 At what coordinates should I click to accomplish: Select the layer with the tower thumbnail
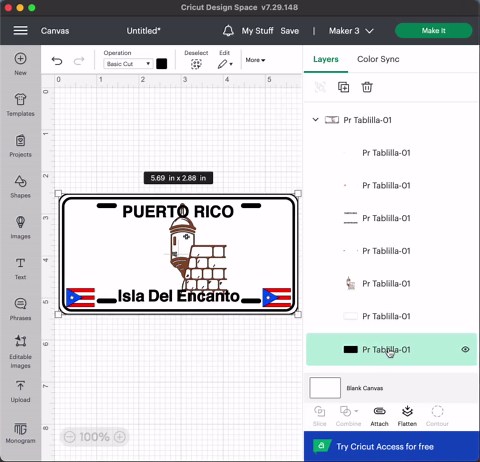point(392,284)
